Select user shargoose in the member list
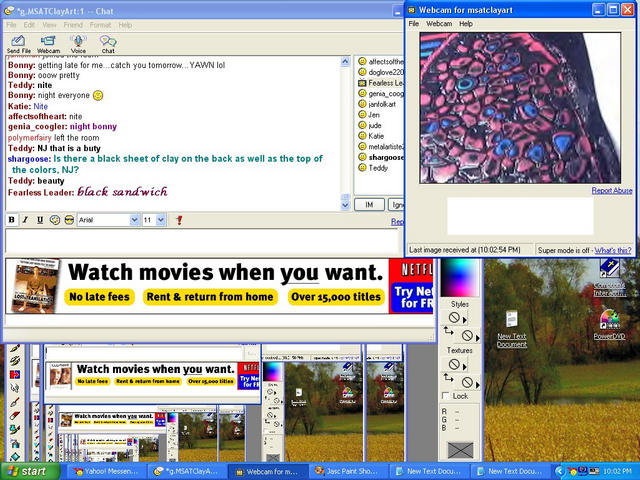 (x=381, y=157)
